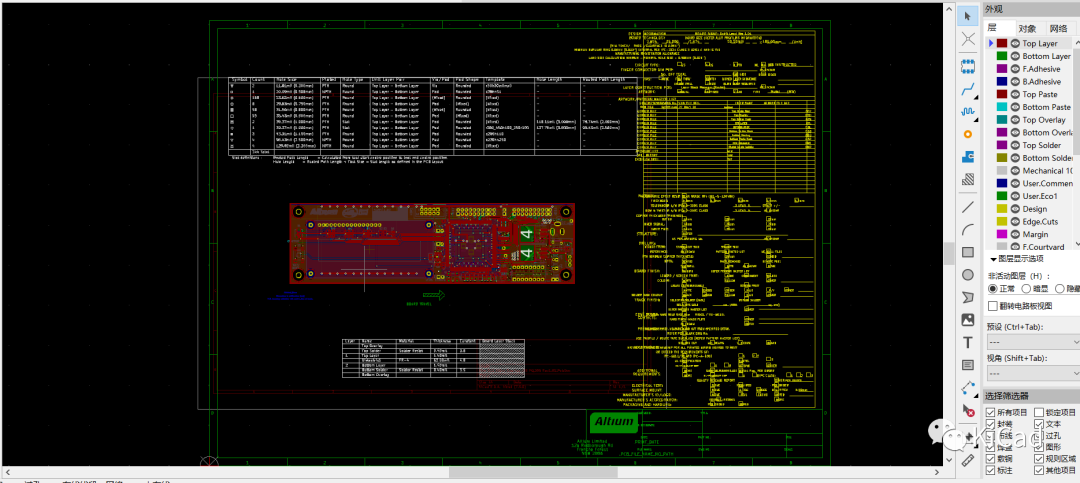Select the draw arc tool
Image resolution: width=1080 pixels, height=483 pixels.
tap(968, 229)
